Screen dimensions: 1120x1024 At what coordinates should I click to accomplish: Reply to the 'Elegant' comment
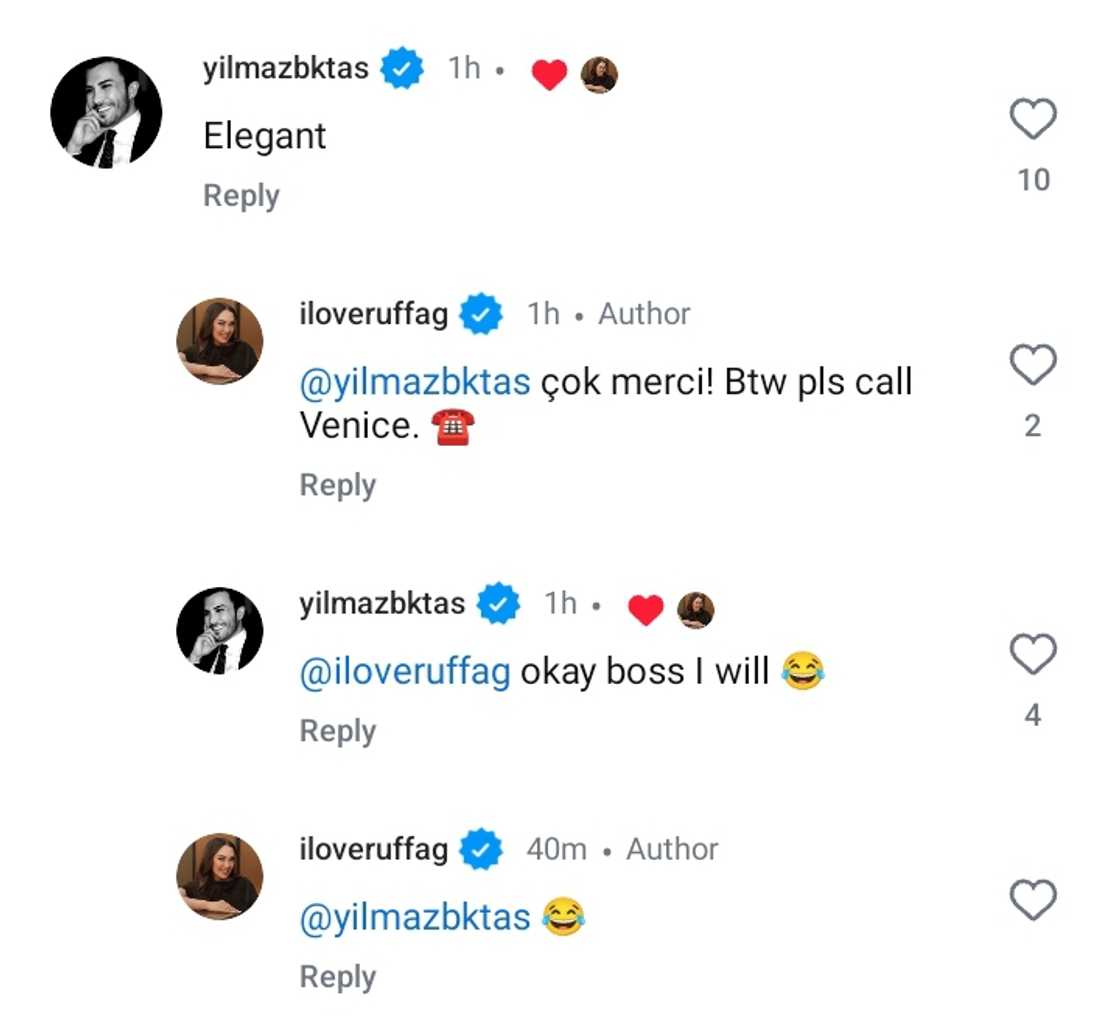click(240, 196)
